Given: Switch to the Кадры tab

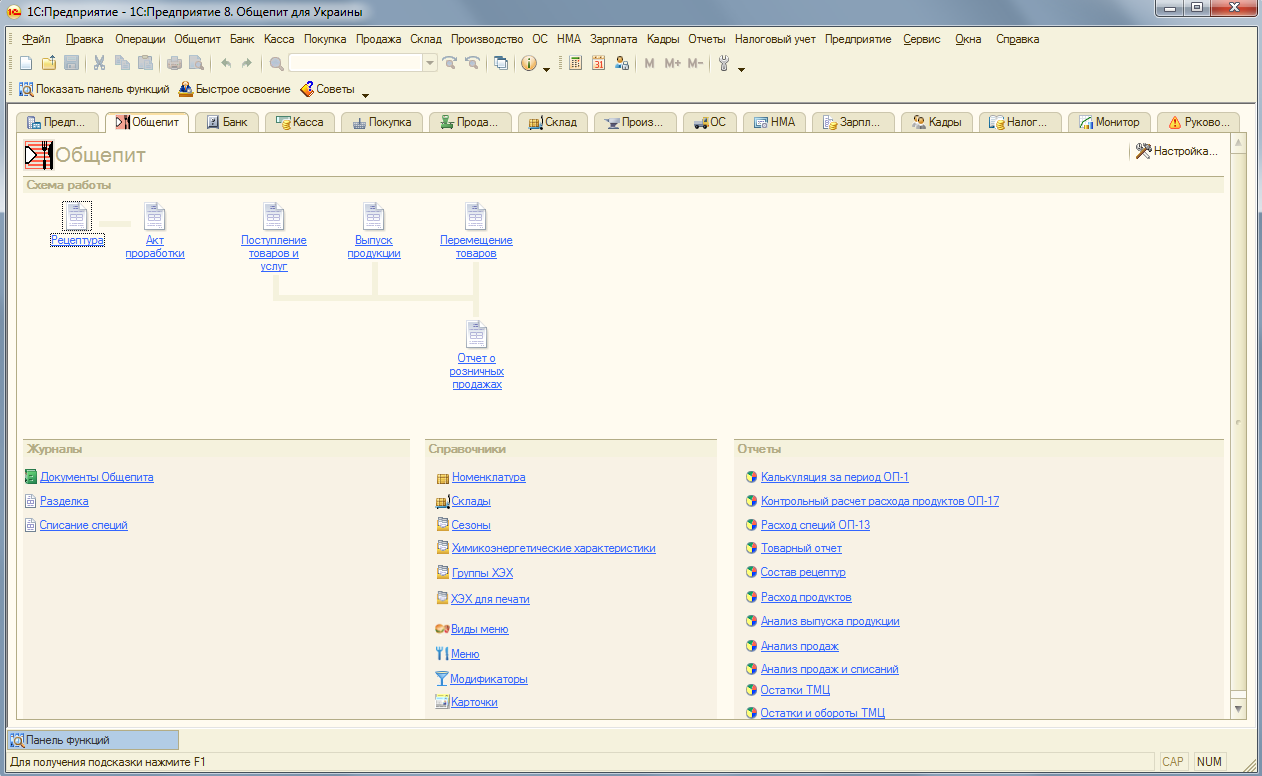Looking at the screenshot, I should 937,122.
